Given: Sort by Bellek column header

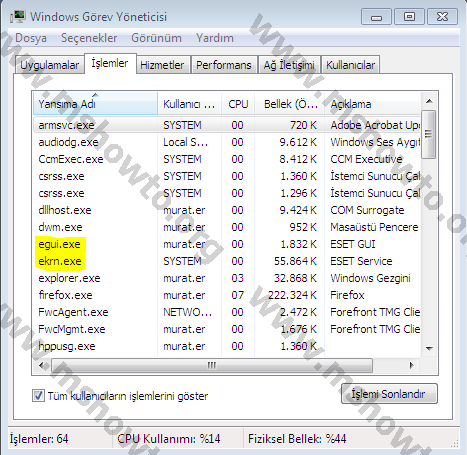Looking at the screenshot, I should [290, 104].
